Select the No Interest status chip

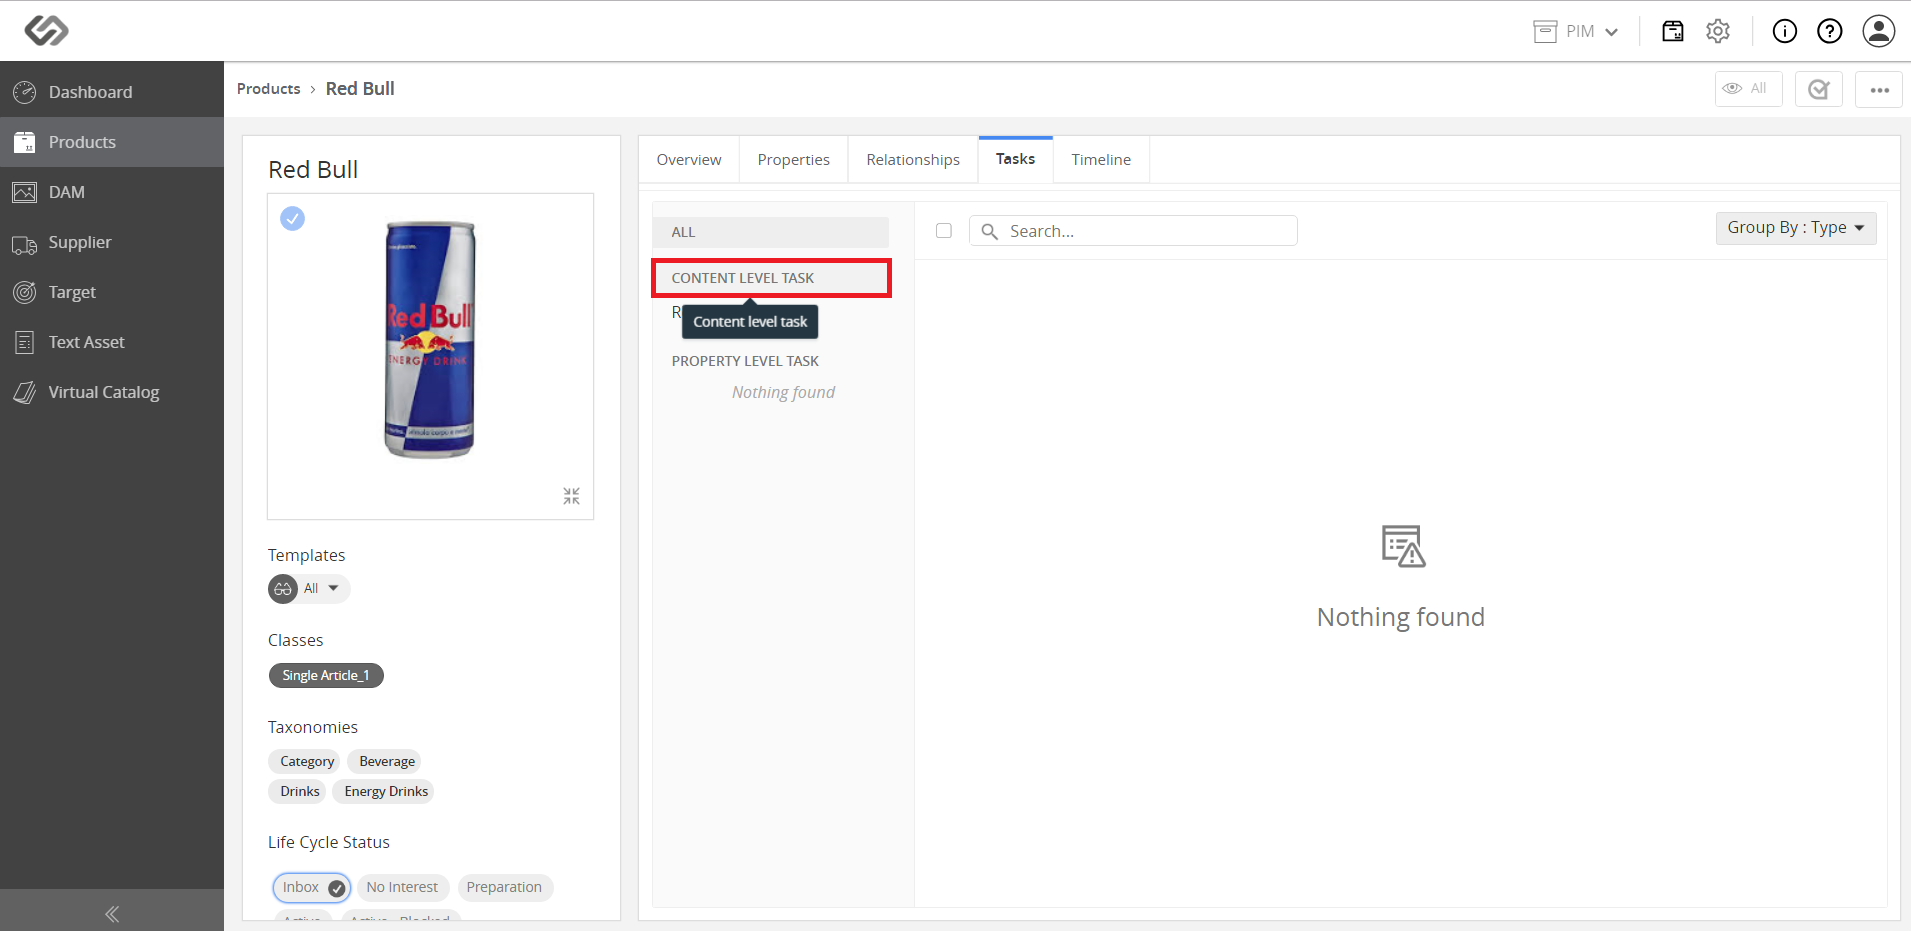(402, 887)
